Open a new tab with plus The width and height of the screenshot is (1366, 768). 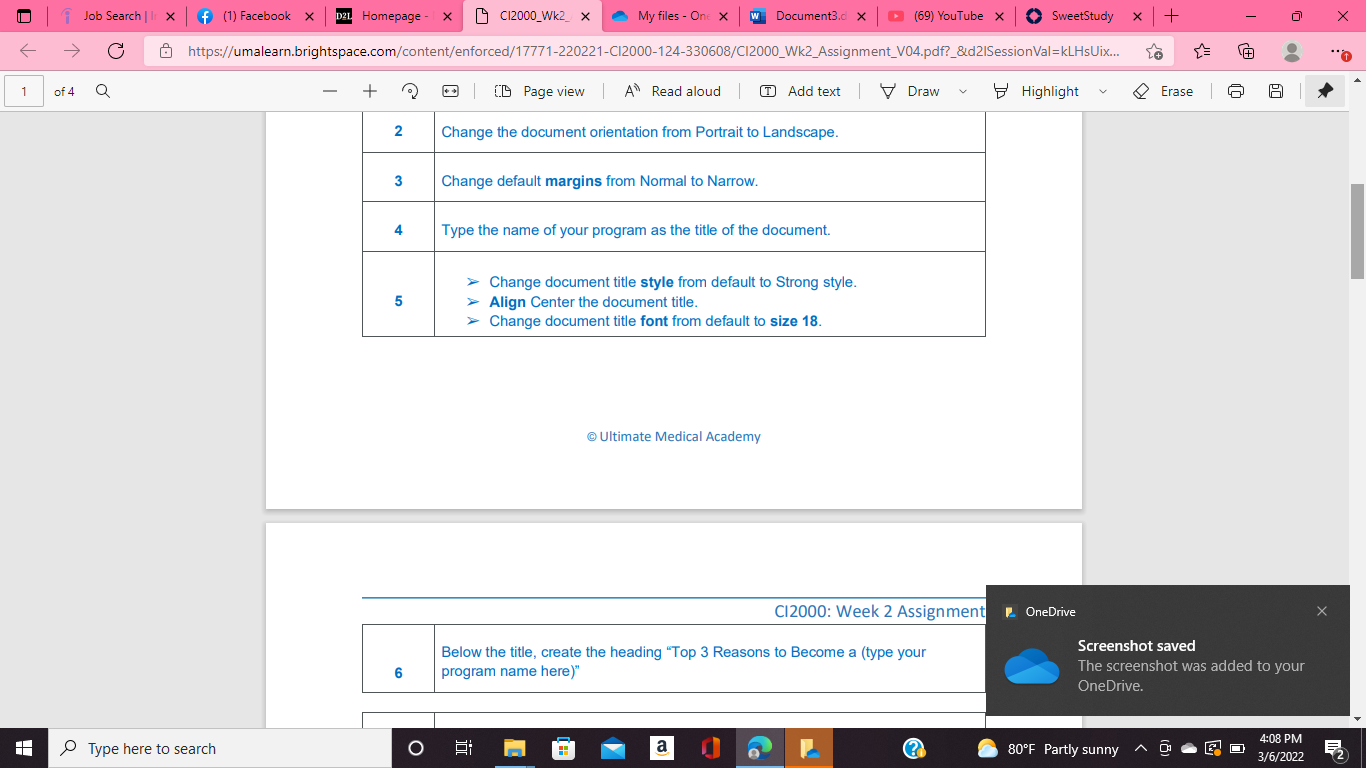[1171, 16]
